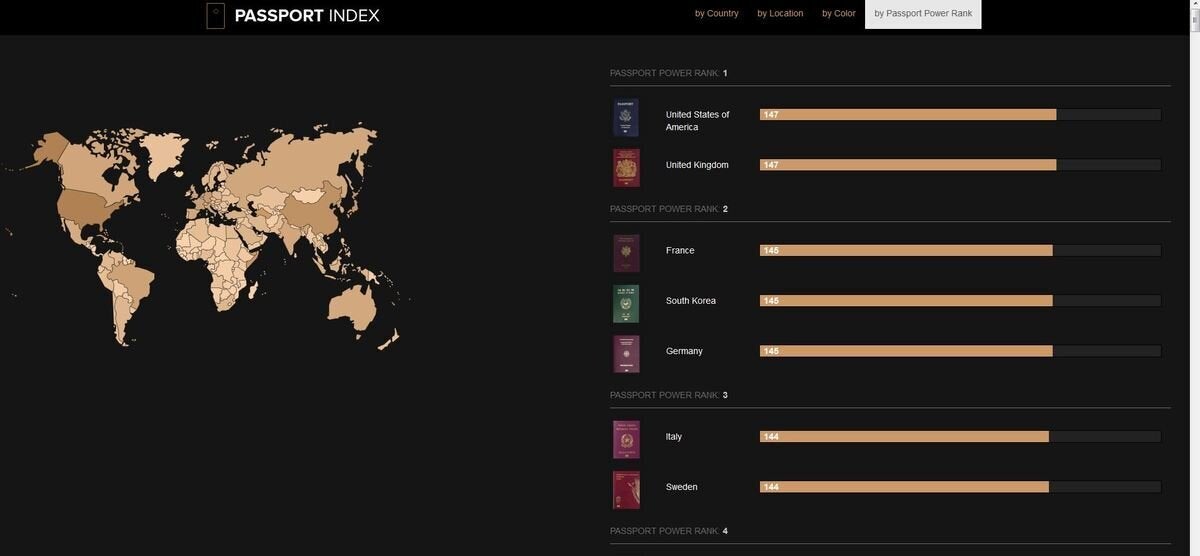Open the South Korea passport cover

626,304
